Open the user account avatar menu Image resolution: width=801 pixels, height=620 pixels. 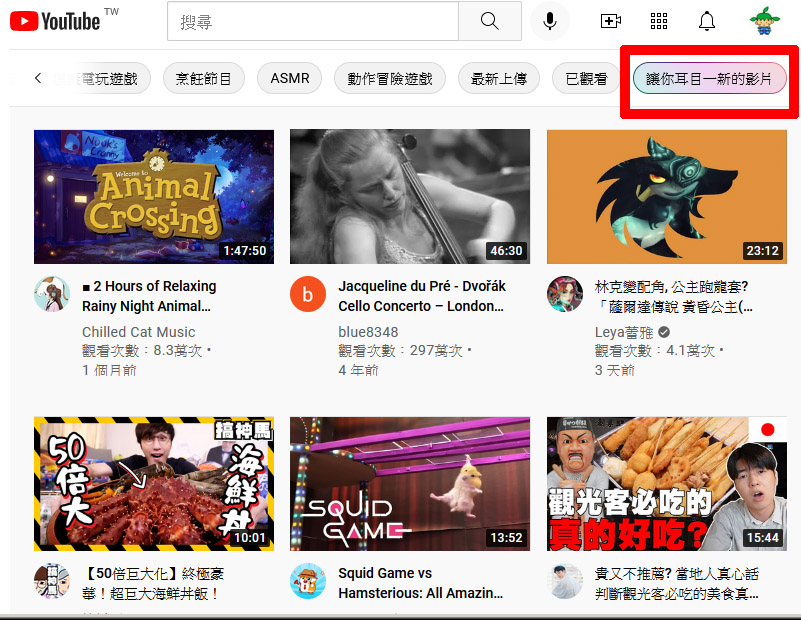pos(765,21)
